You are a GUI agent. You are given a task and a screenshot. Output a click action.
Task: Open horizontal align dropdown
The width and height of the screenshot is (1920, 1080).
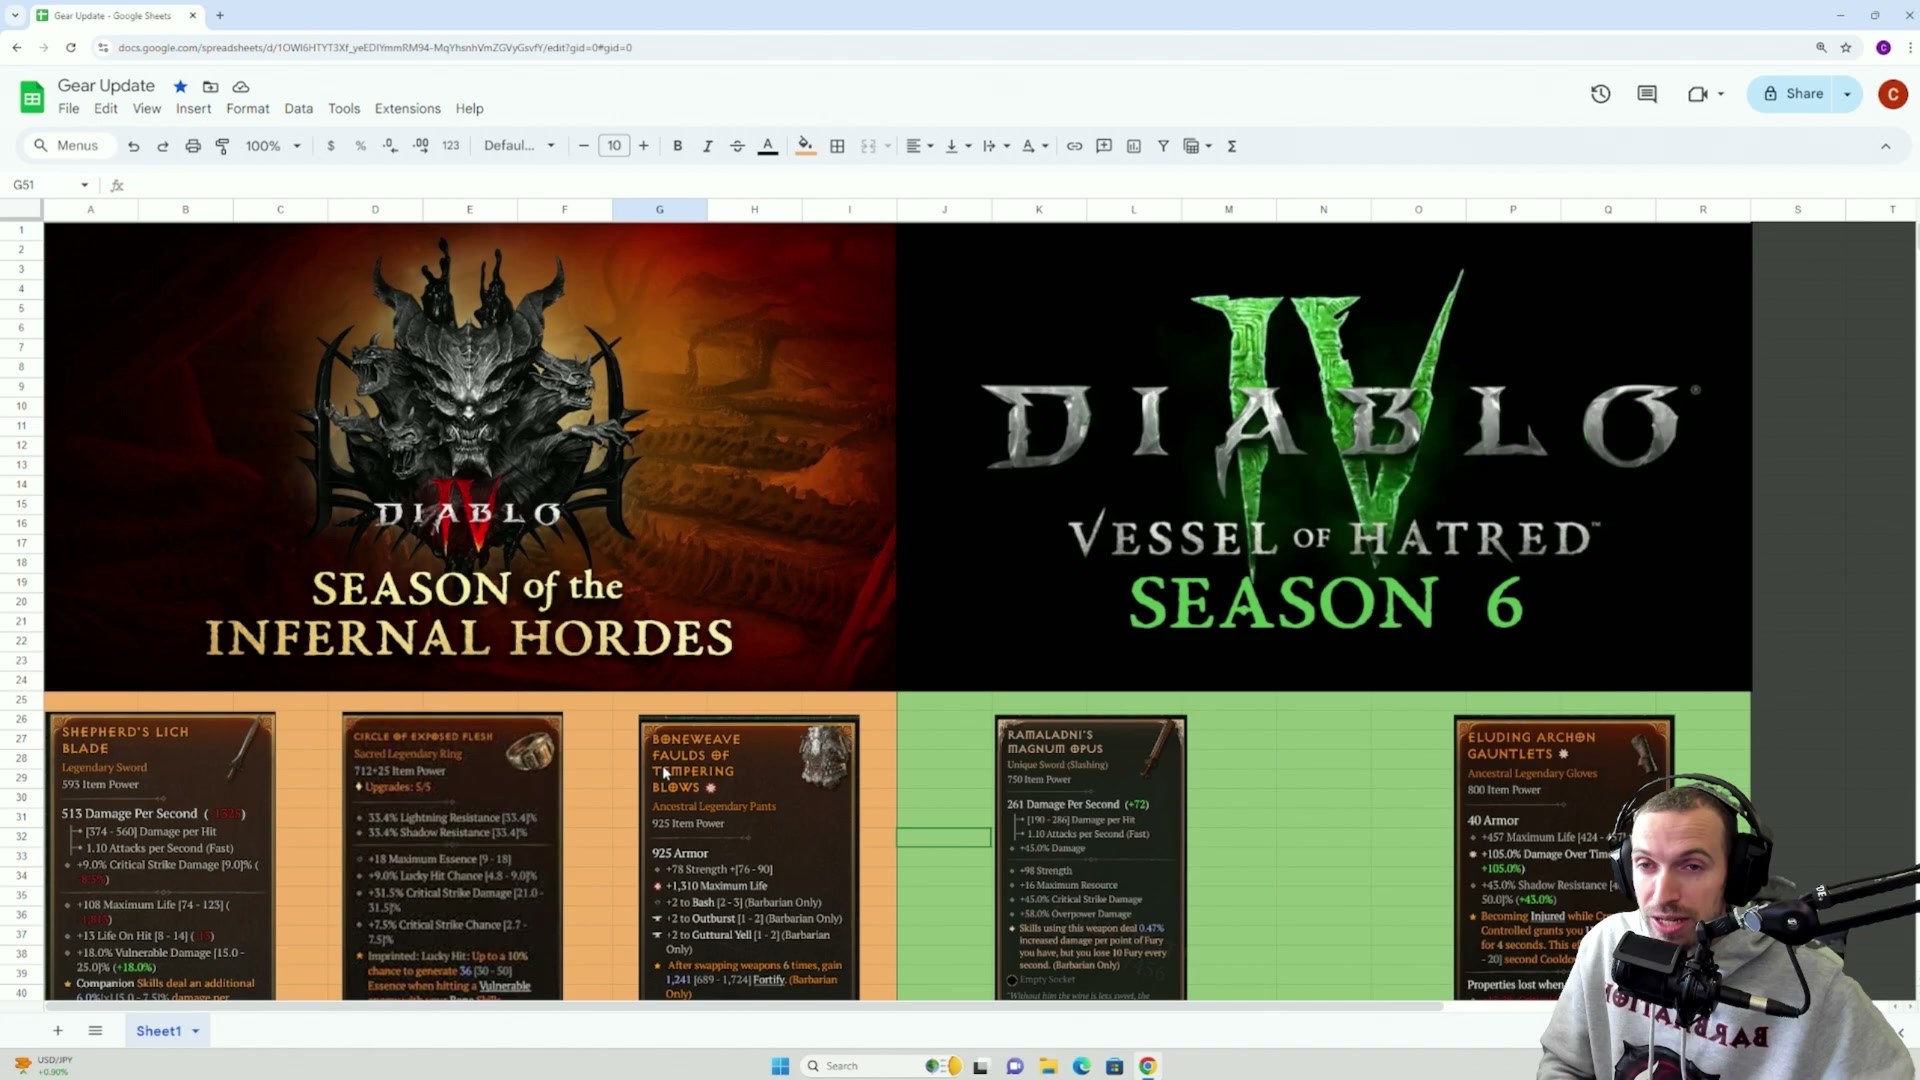(x=919, y=146)
